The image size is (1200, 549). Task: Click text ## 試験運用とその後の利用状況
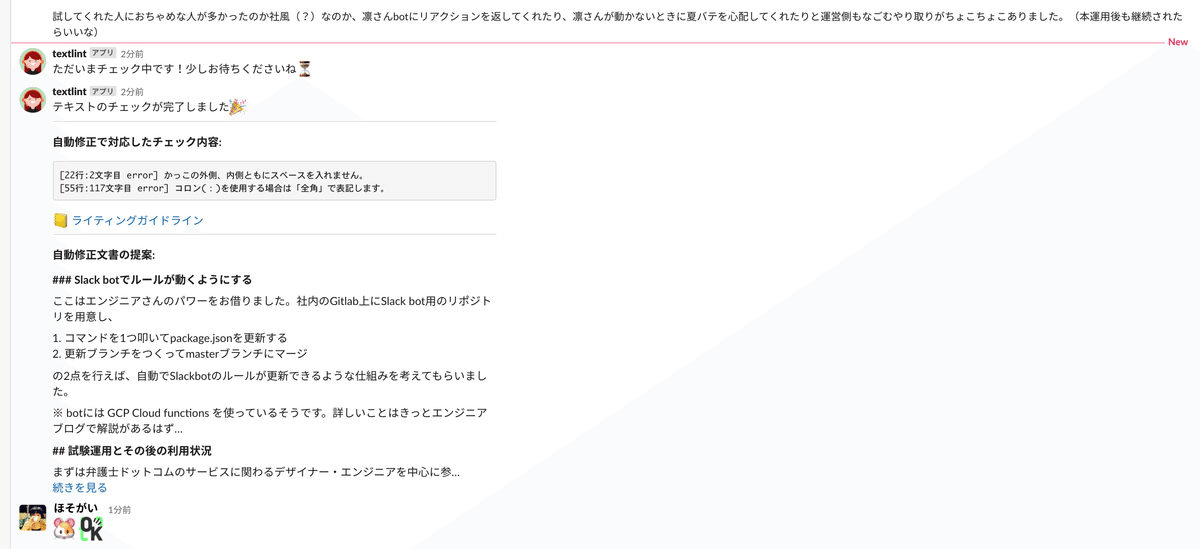pos(132,451)
